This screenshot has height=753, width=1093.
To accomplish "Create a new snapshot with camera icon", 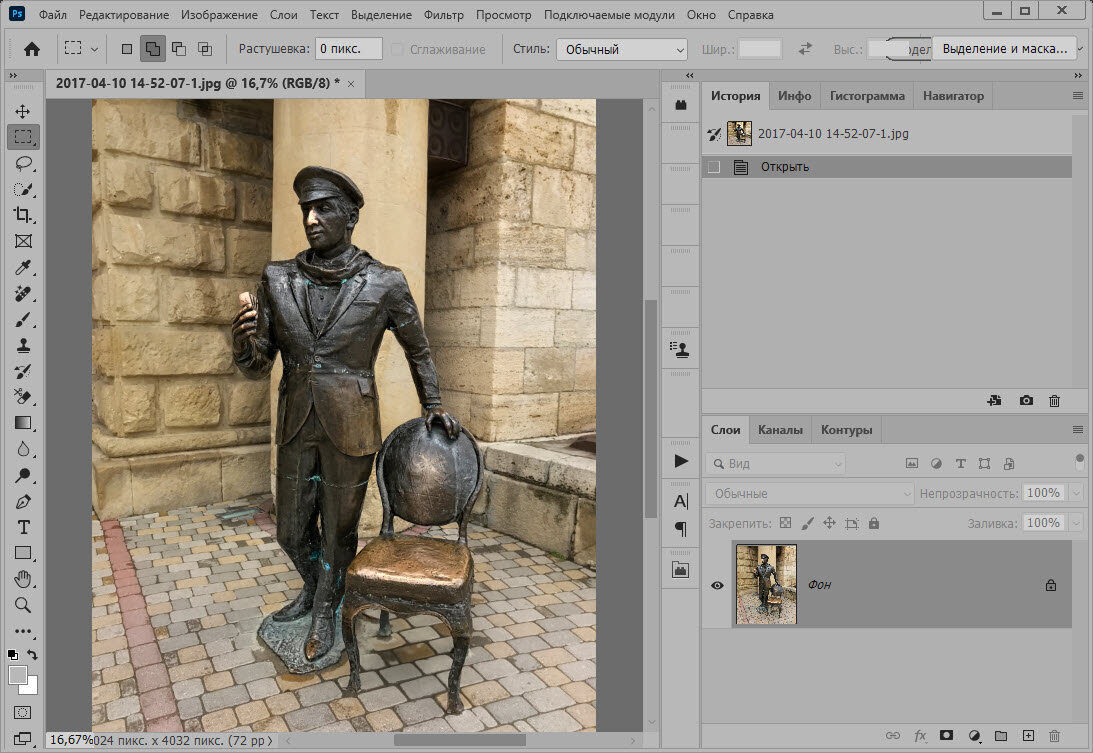I will click(x=1026, y=400).
